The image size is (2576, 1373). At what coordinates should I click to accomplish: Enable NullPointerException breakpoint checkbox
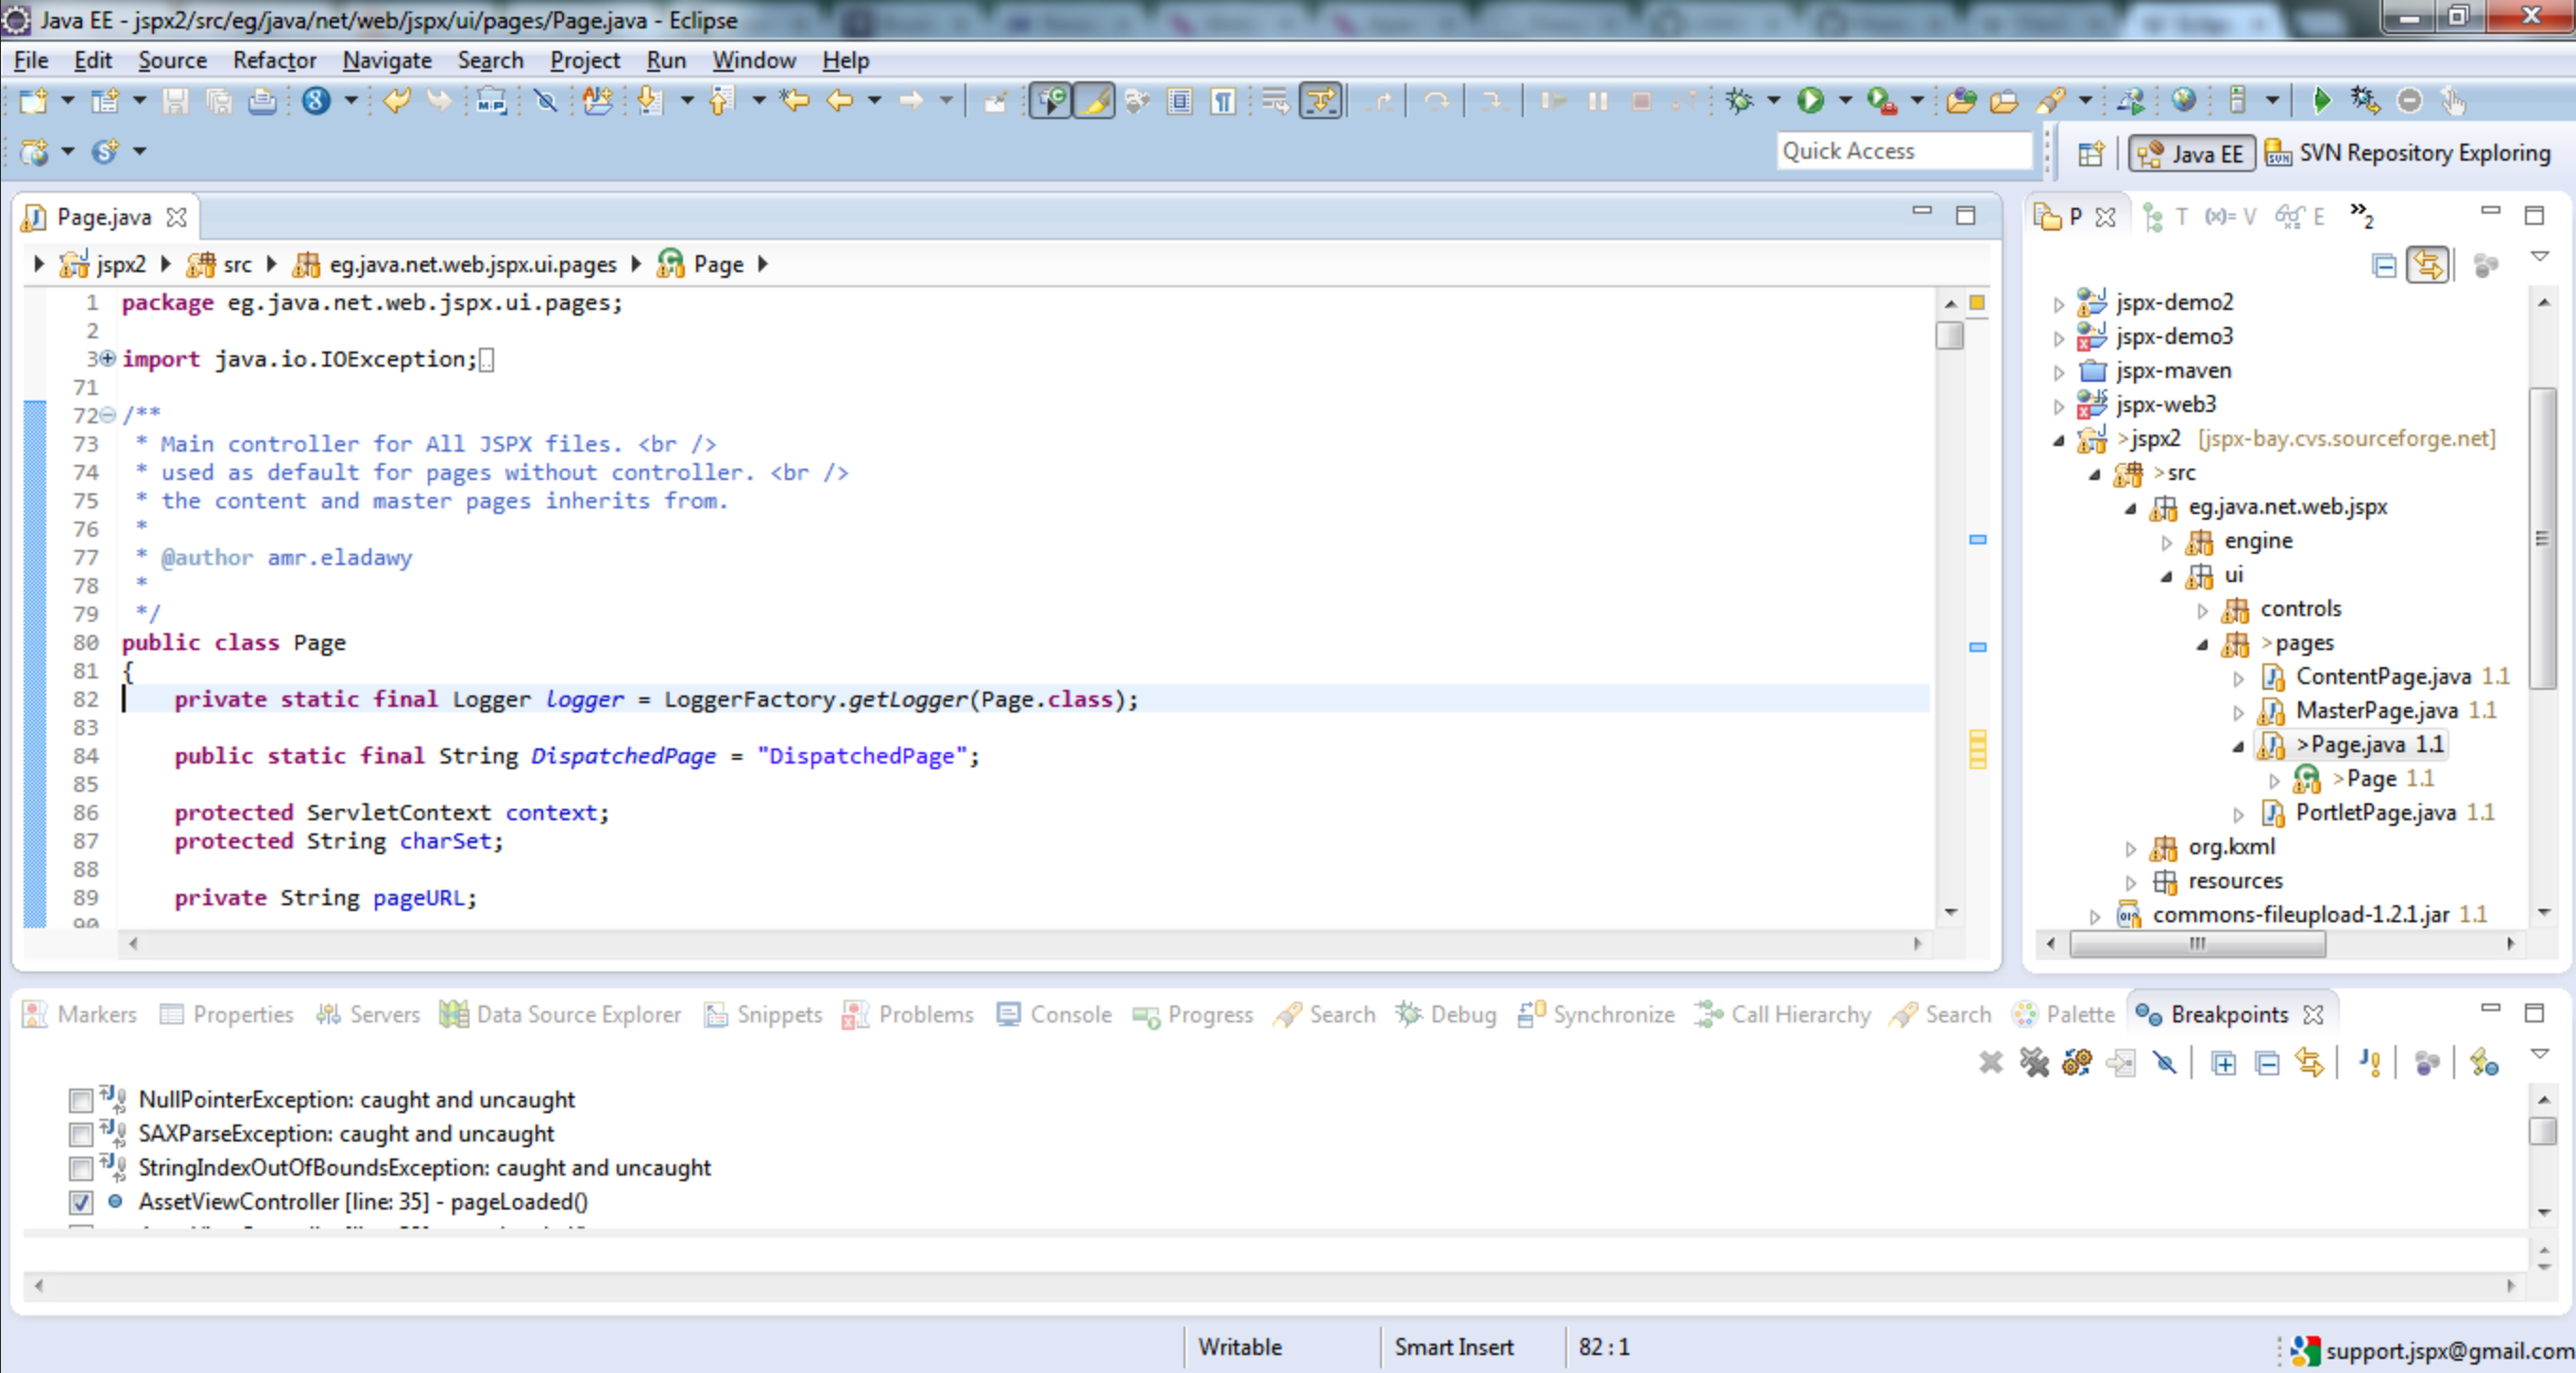tap(81, 1101)
